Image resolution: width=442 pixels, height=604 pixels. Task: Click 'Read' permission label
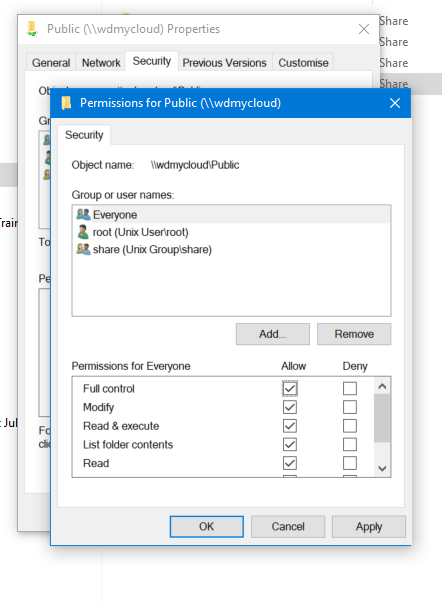pos(96,463)
